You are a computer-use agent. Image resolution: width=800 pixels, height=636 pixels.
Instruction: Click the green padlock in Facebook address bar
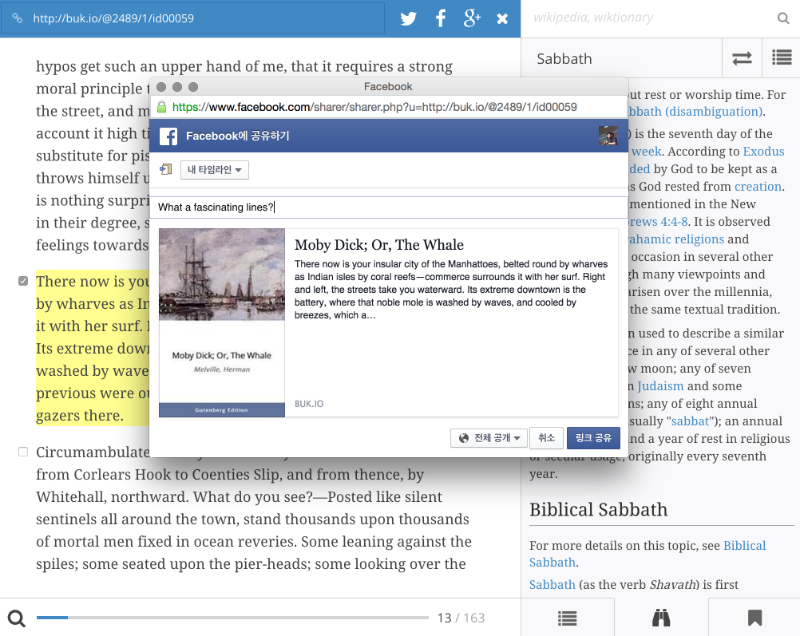click(x=161, y=107)
